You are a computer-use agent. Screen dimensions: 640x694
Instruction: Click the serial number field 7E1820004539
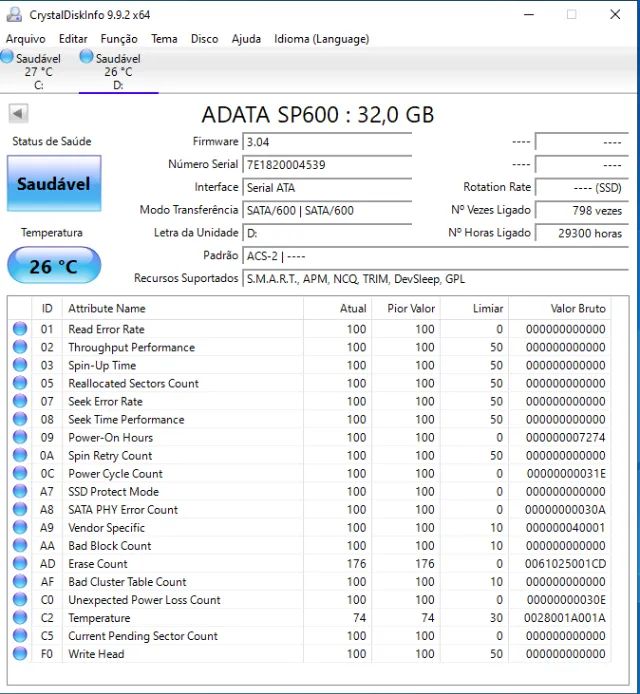pos(327,165)
